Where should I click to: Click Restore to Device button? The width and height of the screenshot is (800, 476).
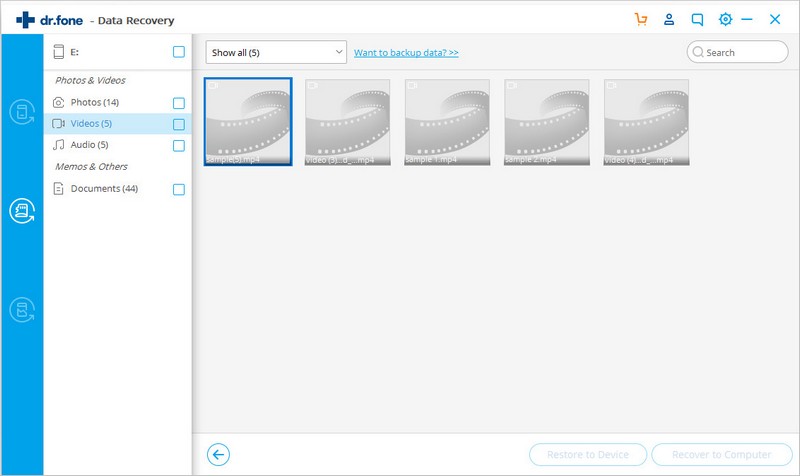coord(588,455)
